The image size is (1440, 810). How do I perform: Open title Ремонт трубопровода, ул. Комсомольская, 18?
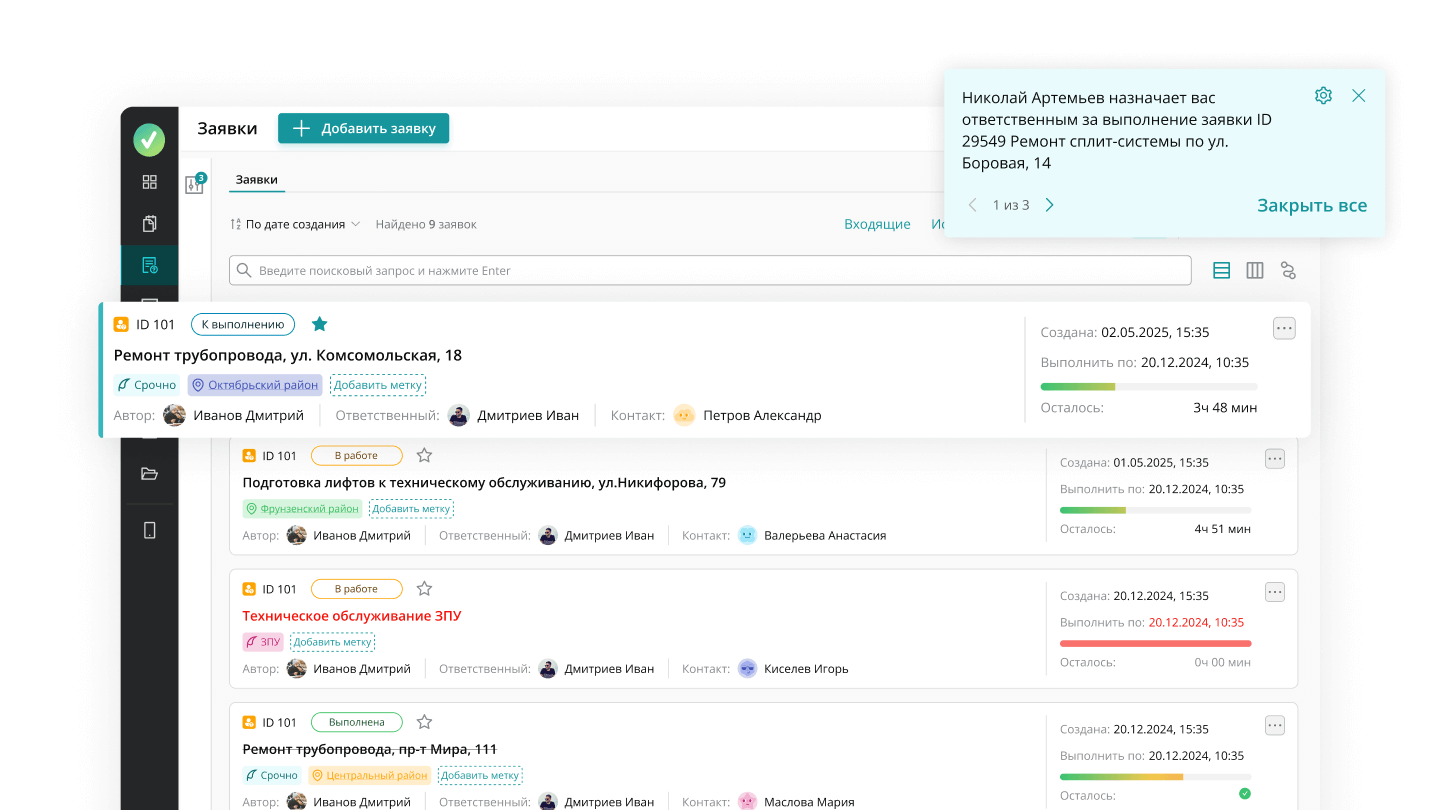[288, 355]
